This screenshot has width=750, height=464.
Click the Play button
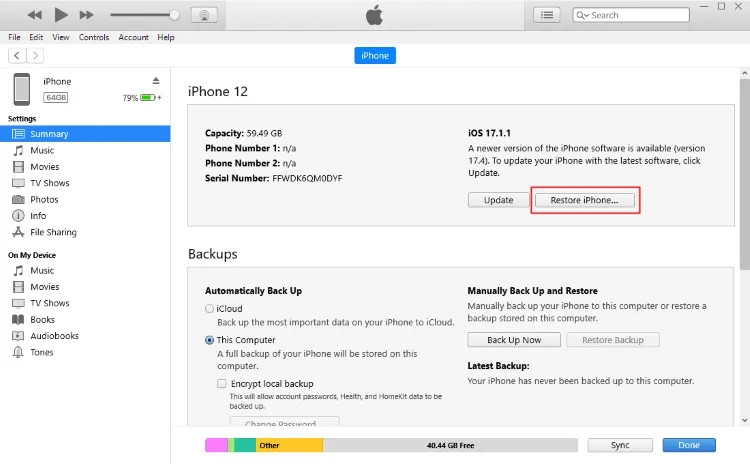click(61, 15)
